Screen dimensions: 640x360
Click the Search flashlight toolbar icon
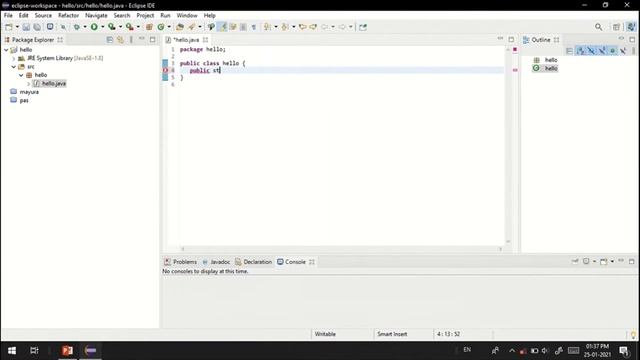(211, 27)
